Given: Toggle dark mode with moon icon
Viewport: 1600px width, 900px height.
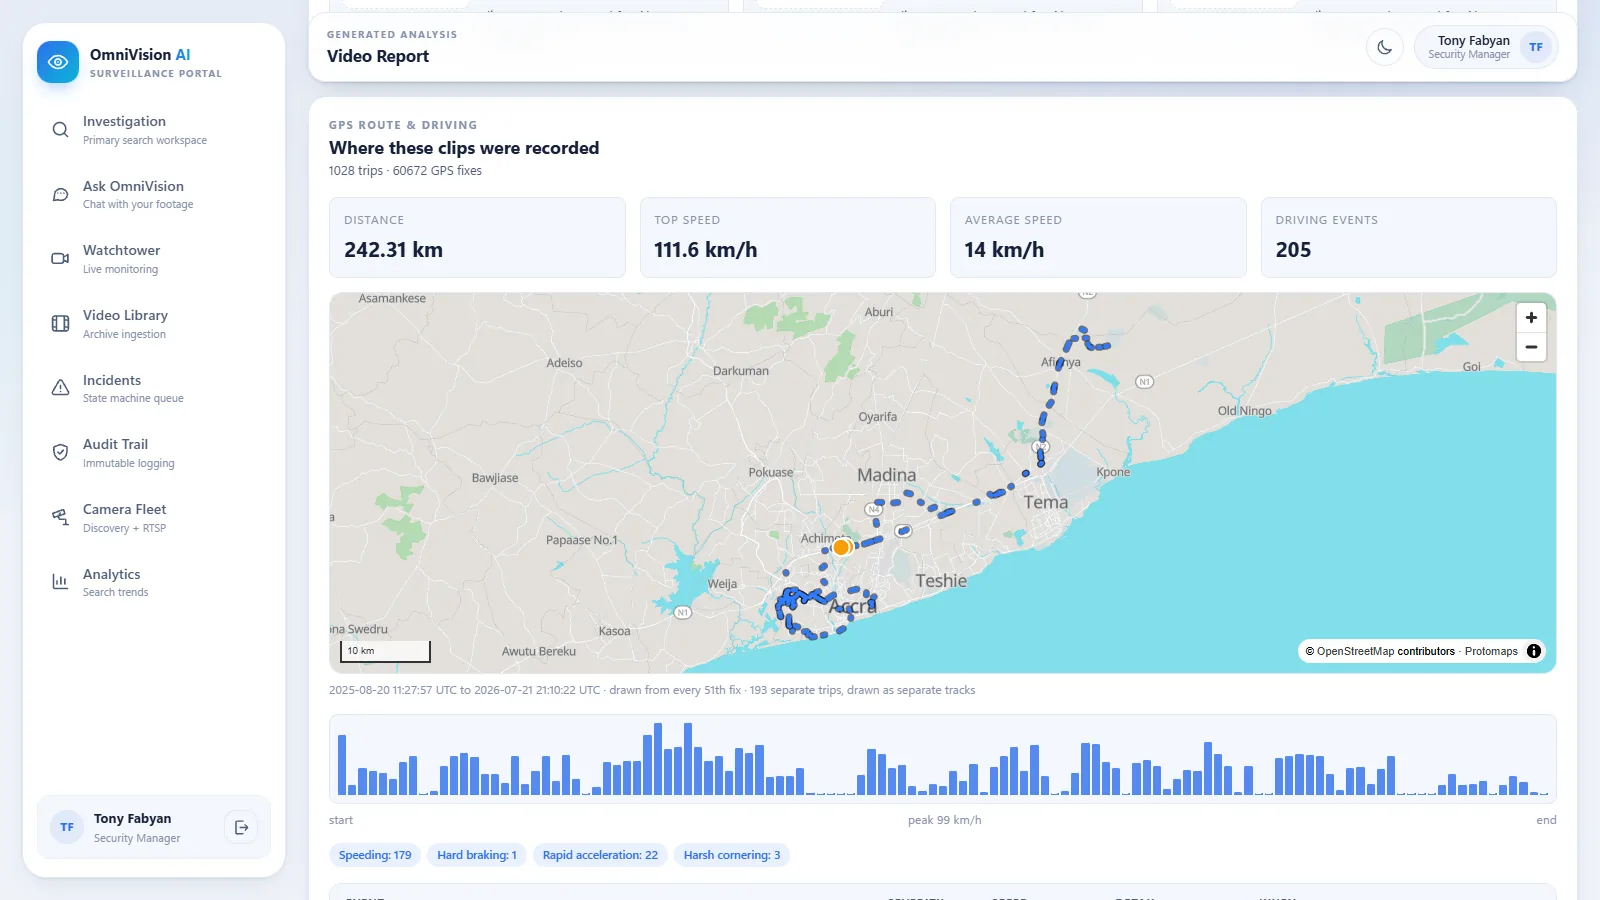Looking at the screenshot, I should 1385,47.
